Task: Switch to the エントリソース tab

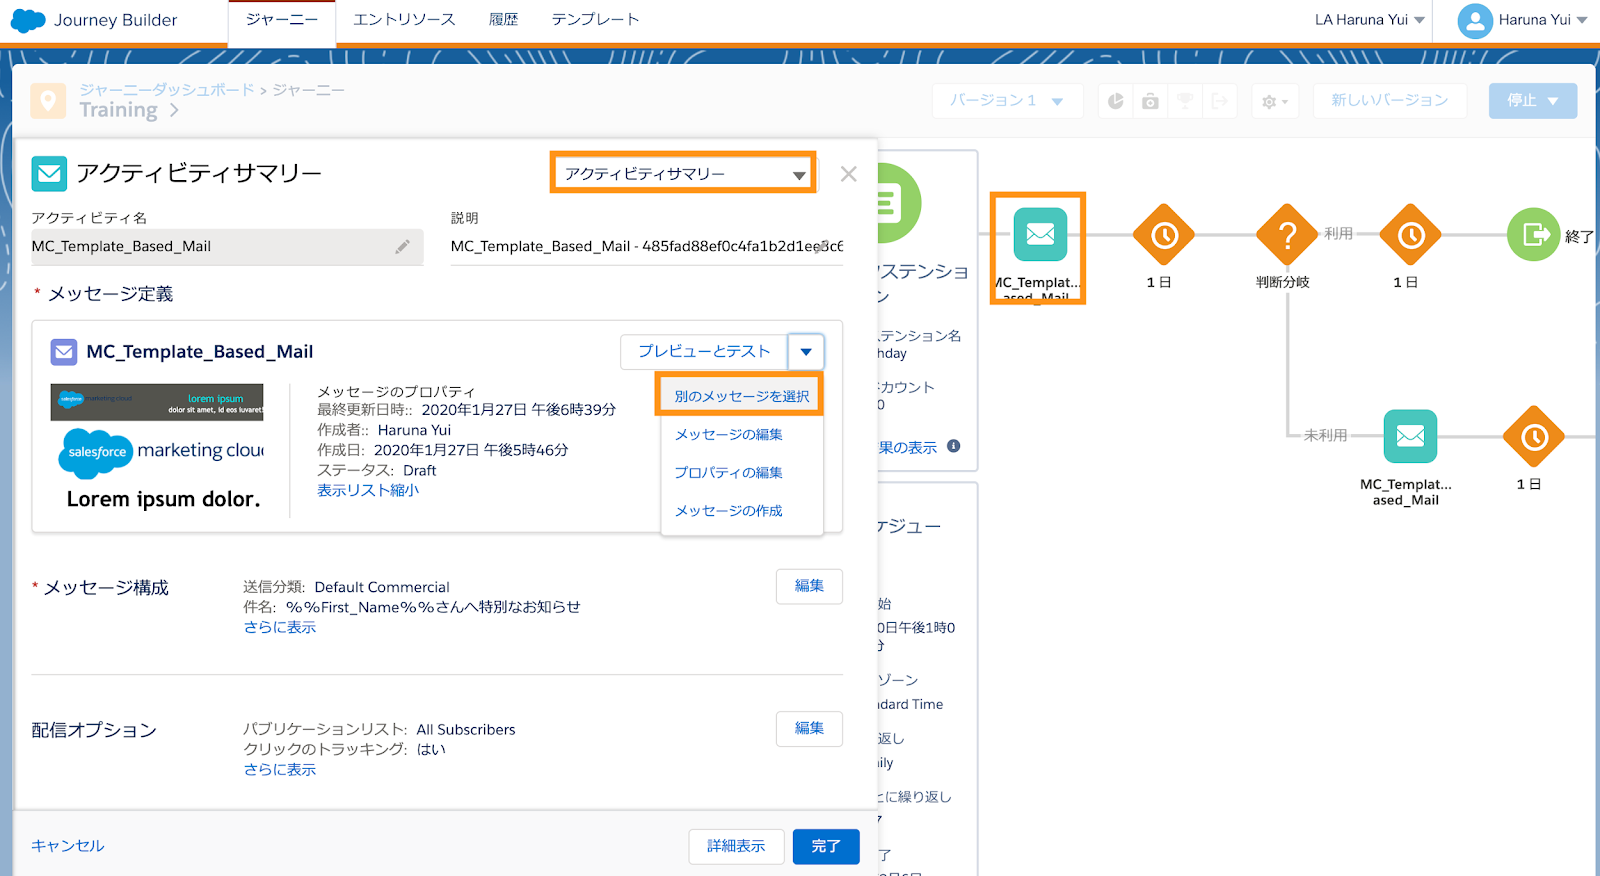Action: point(404,20)
